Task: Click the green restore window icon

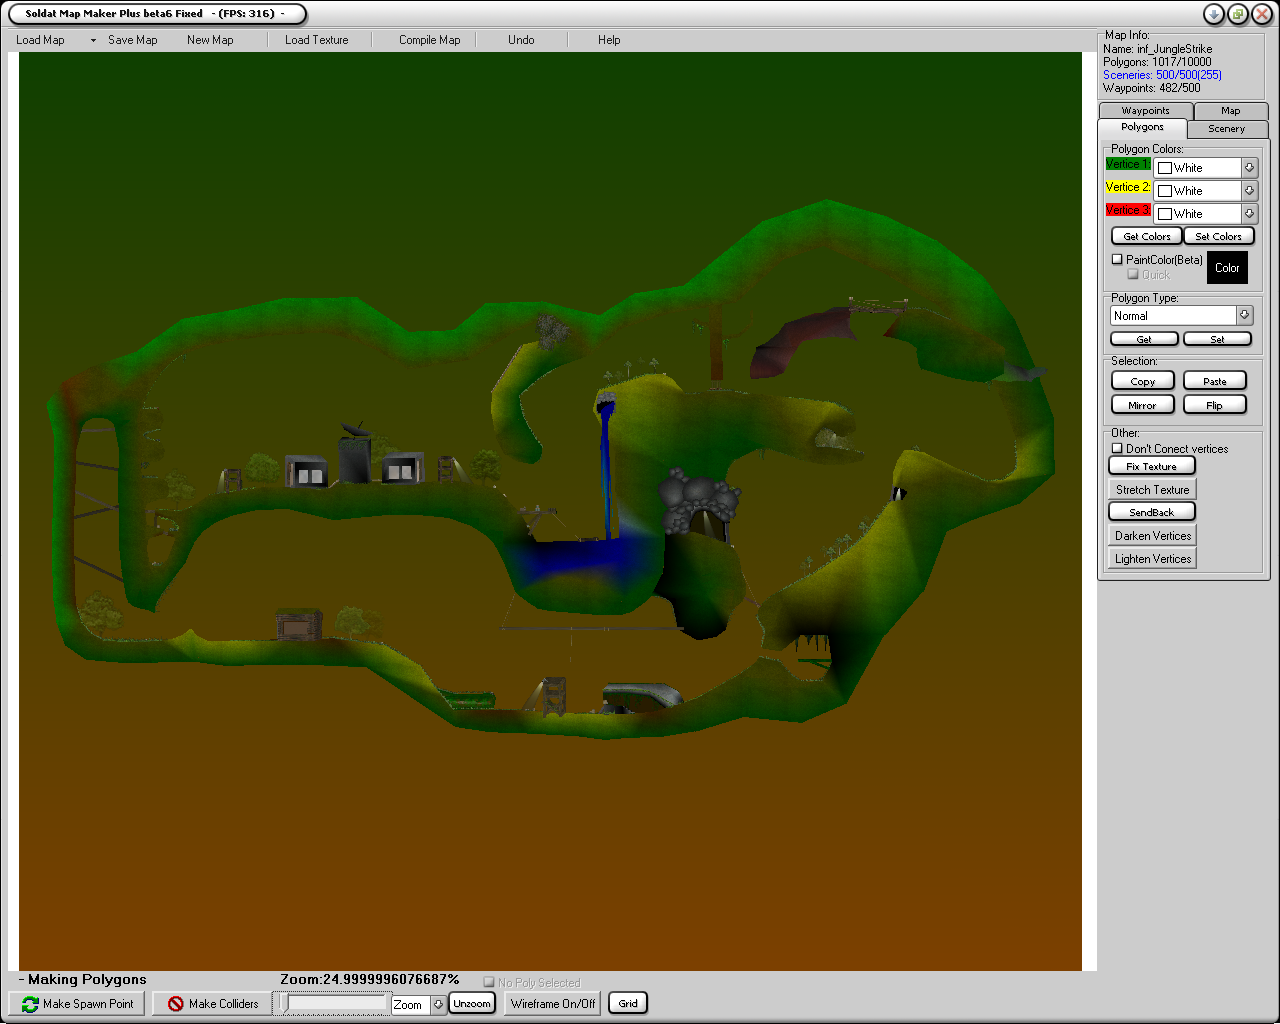Action: point(1238,14)
